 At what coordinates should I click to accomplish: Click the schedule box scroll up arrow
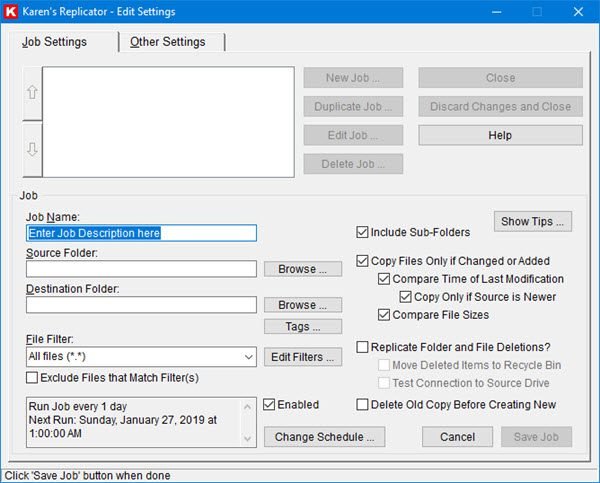248,406
